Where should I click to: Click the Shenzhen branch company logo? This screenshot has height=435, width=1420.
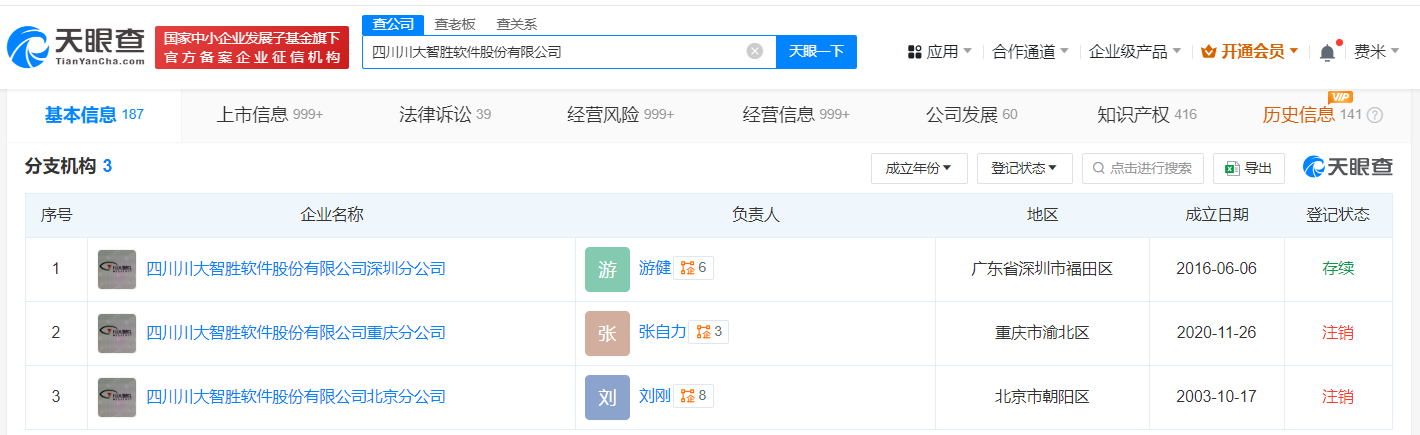117,269
